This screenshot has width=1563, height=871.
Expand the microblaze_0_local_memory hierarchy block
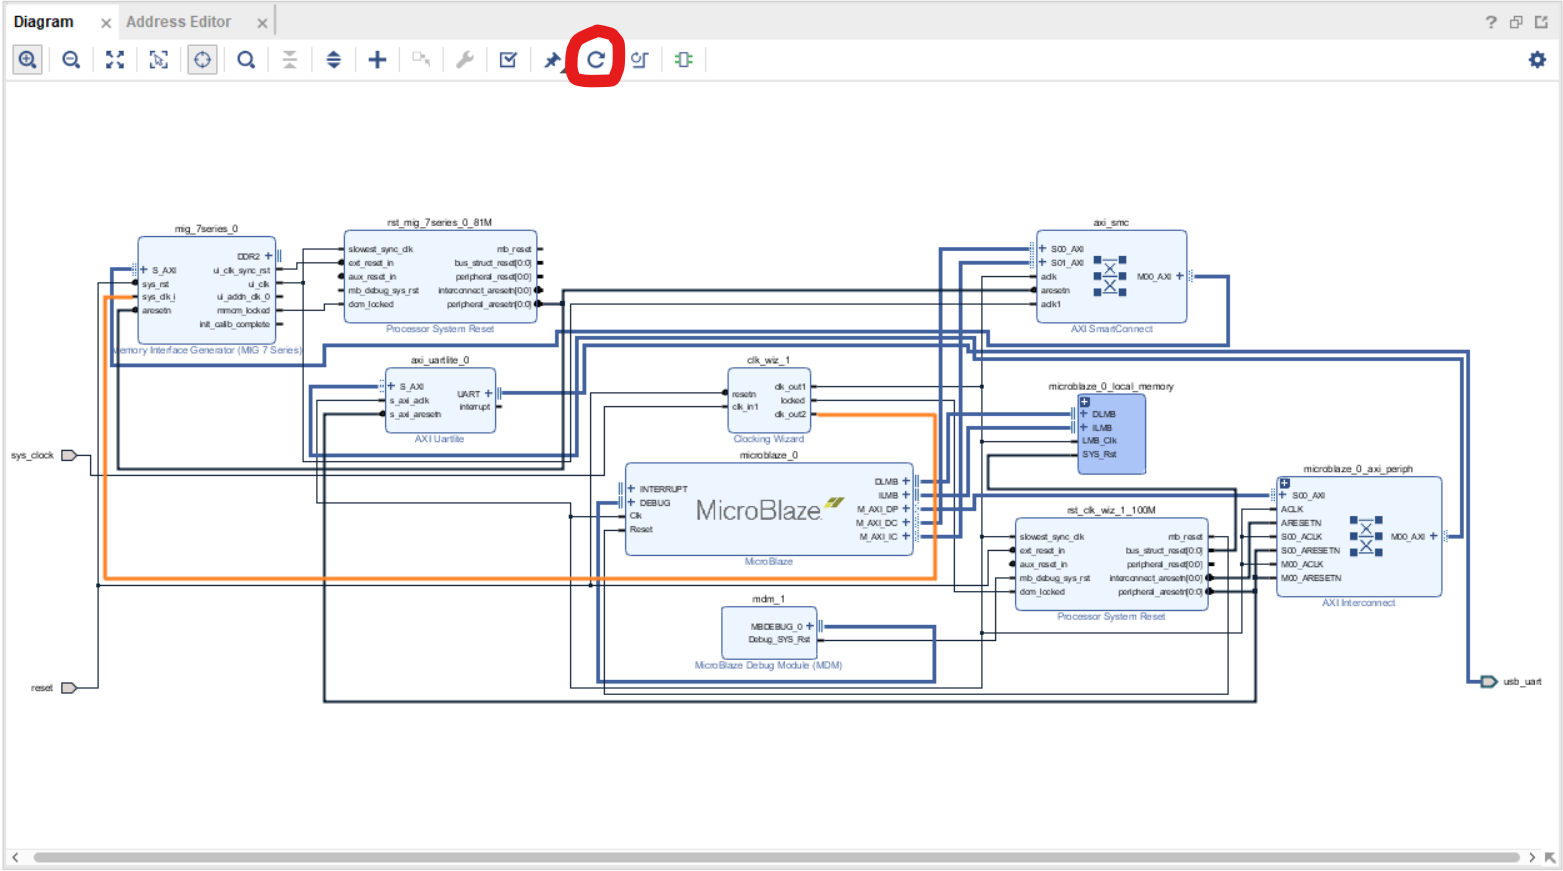click(x=1084, y=401)
